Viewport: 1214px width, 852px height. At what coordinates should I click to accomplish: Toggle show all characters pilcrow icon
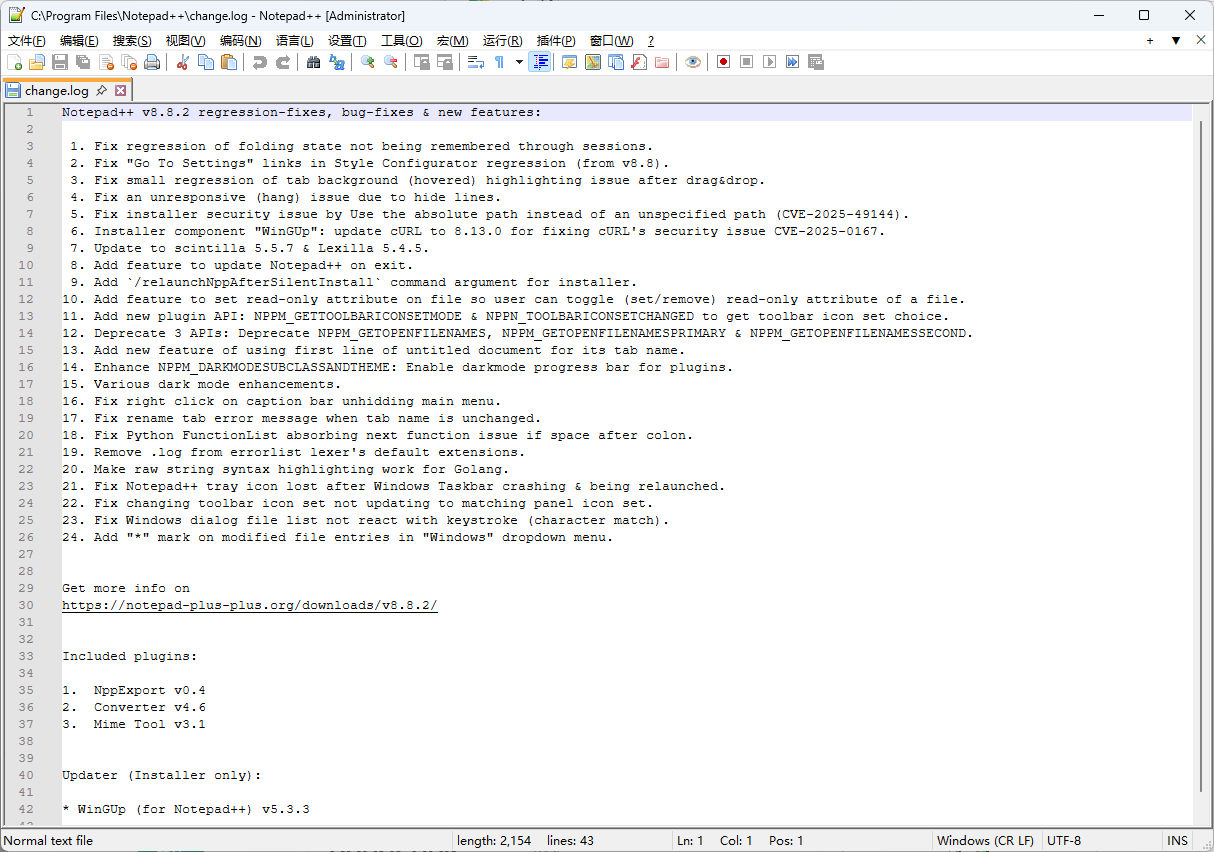(499, 62)
